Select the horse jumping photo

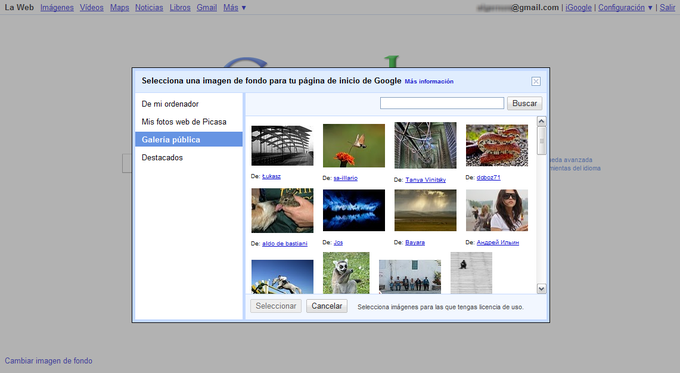pos(282,277)
